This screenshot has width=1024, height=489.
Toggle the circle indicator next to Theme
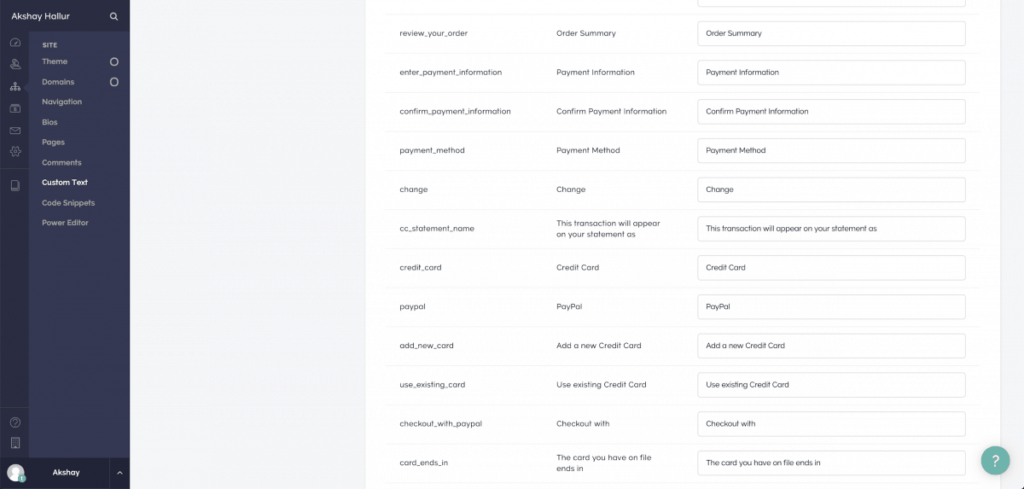click(114, 62)
